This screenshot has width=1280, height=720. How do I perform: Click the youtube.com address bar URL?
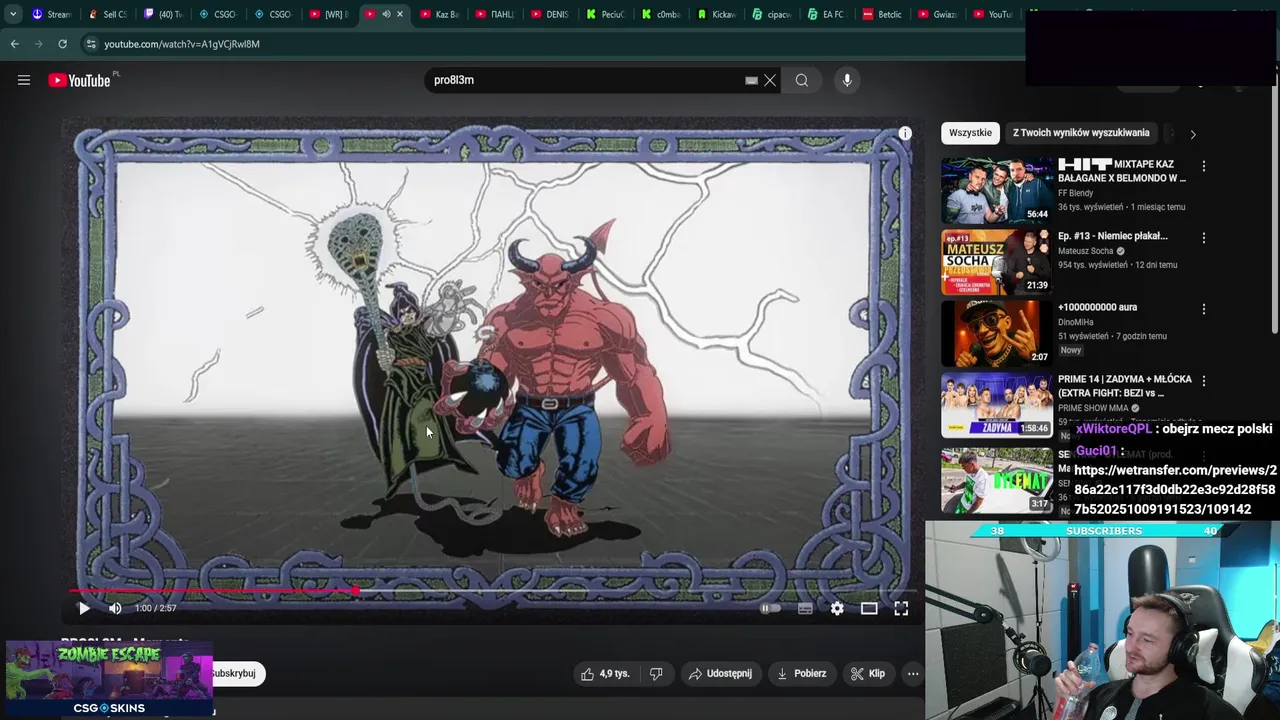182,44
